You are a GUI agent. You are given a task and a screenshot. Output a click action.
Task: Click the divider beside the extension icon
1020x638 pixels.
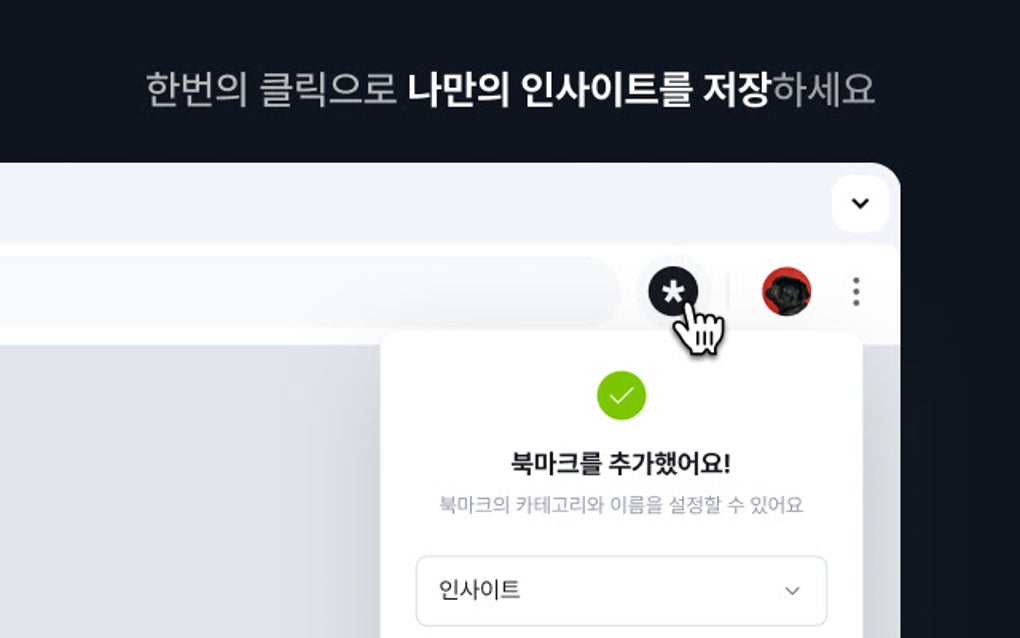pyautogui.click(x=728, y=291)
